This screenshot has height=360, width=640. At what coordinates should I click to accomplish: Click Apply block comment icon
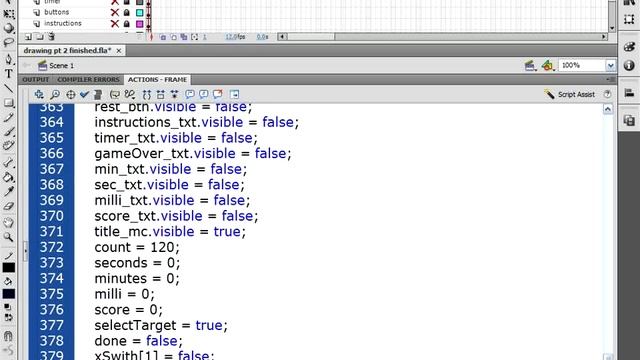(190, 94)
